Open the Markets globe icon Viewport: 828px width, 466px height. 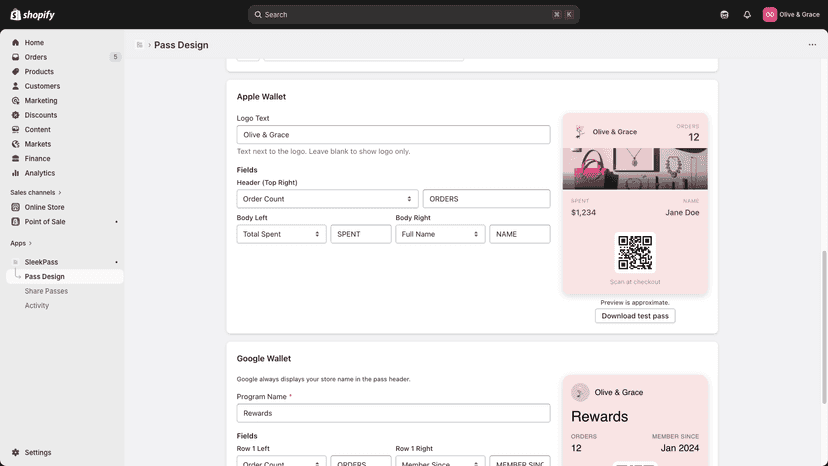point(15,144)
